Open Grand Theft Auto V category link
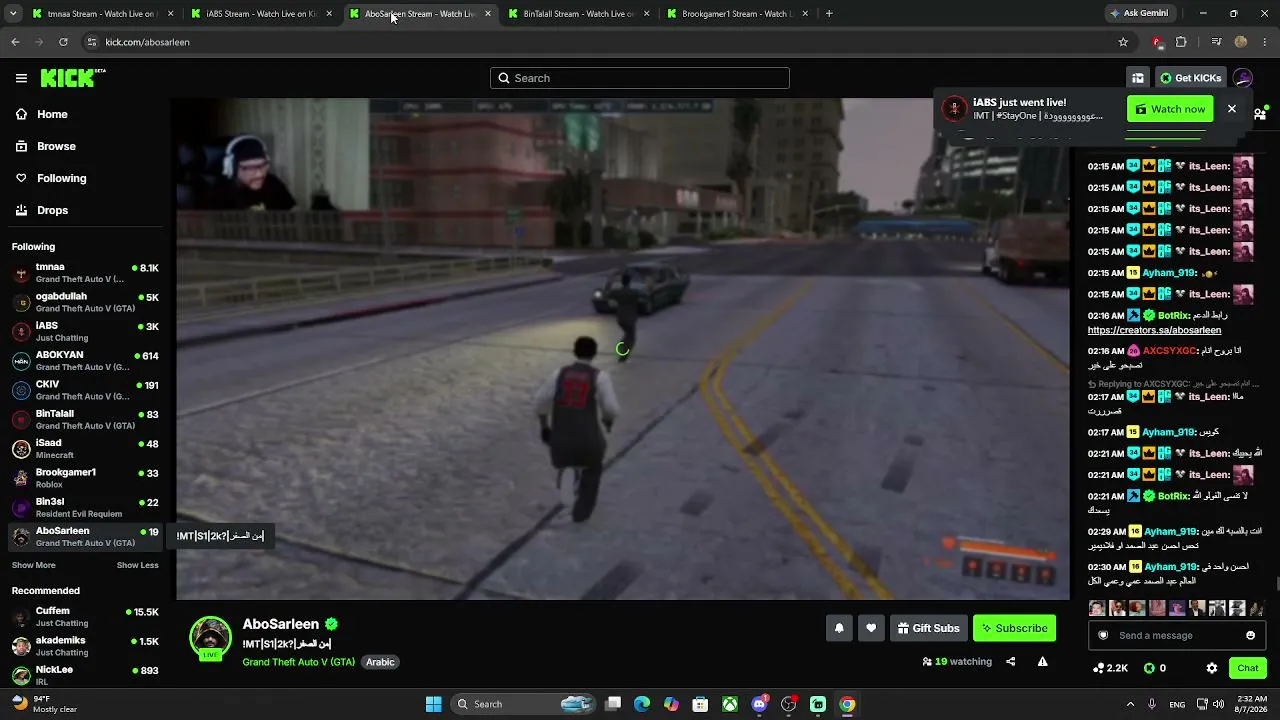 coord(298,662)
